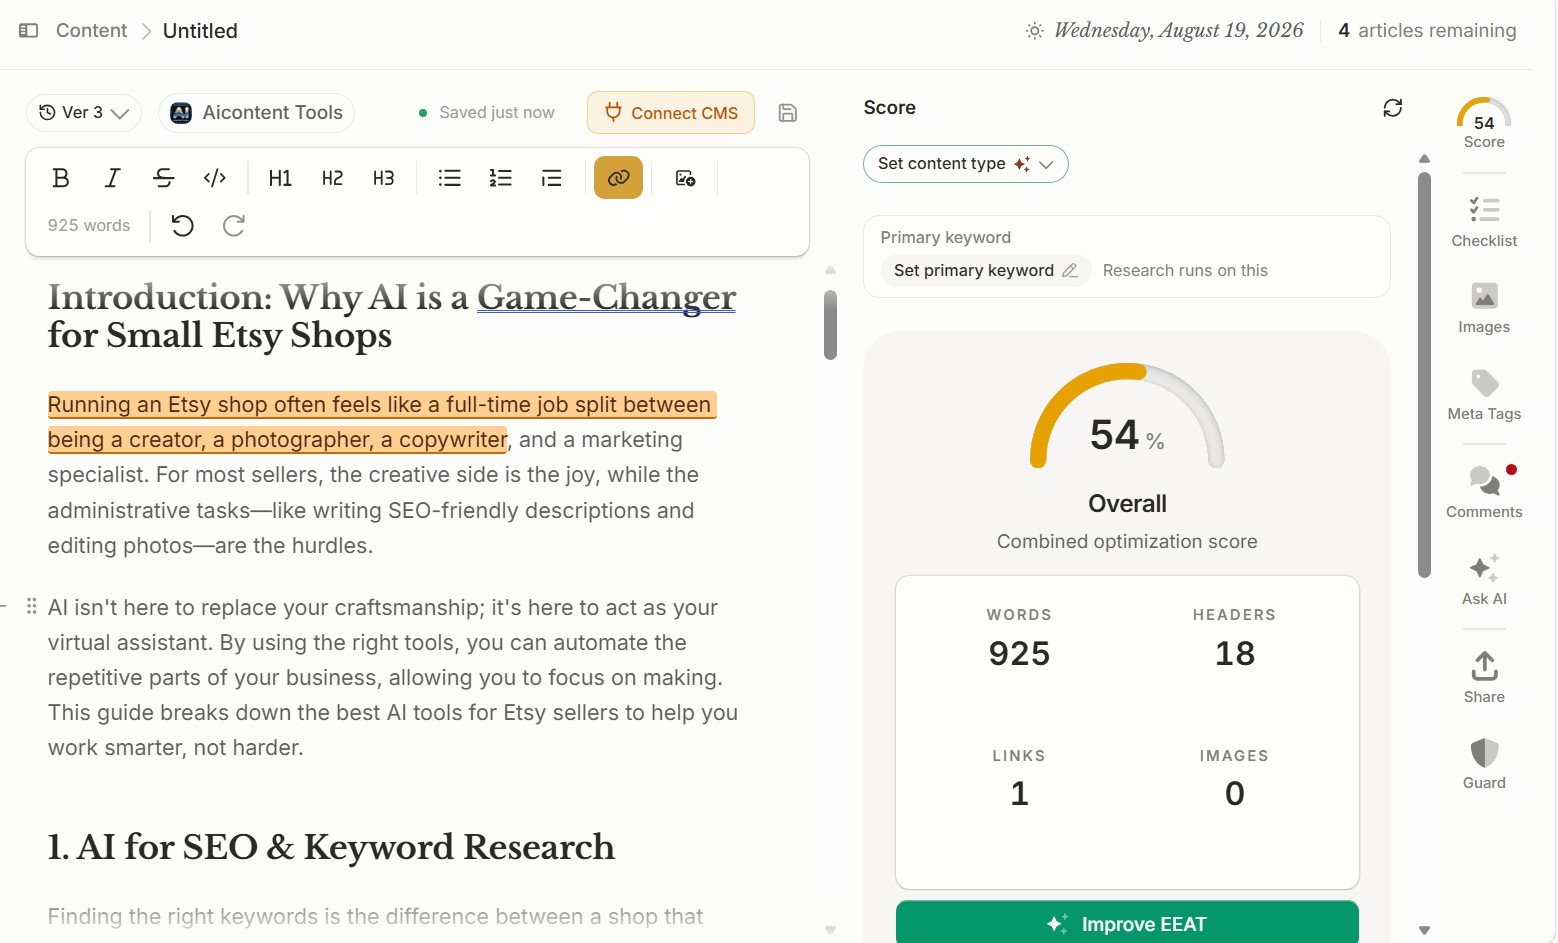
Task: Open the Images sidebar tab
Action: [x=1484, y=308]
